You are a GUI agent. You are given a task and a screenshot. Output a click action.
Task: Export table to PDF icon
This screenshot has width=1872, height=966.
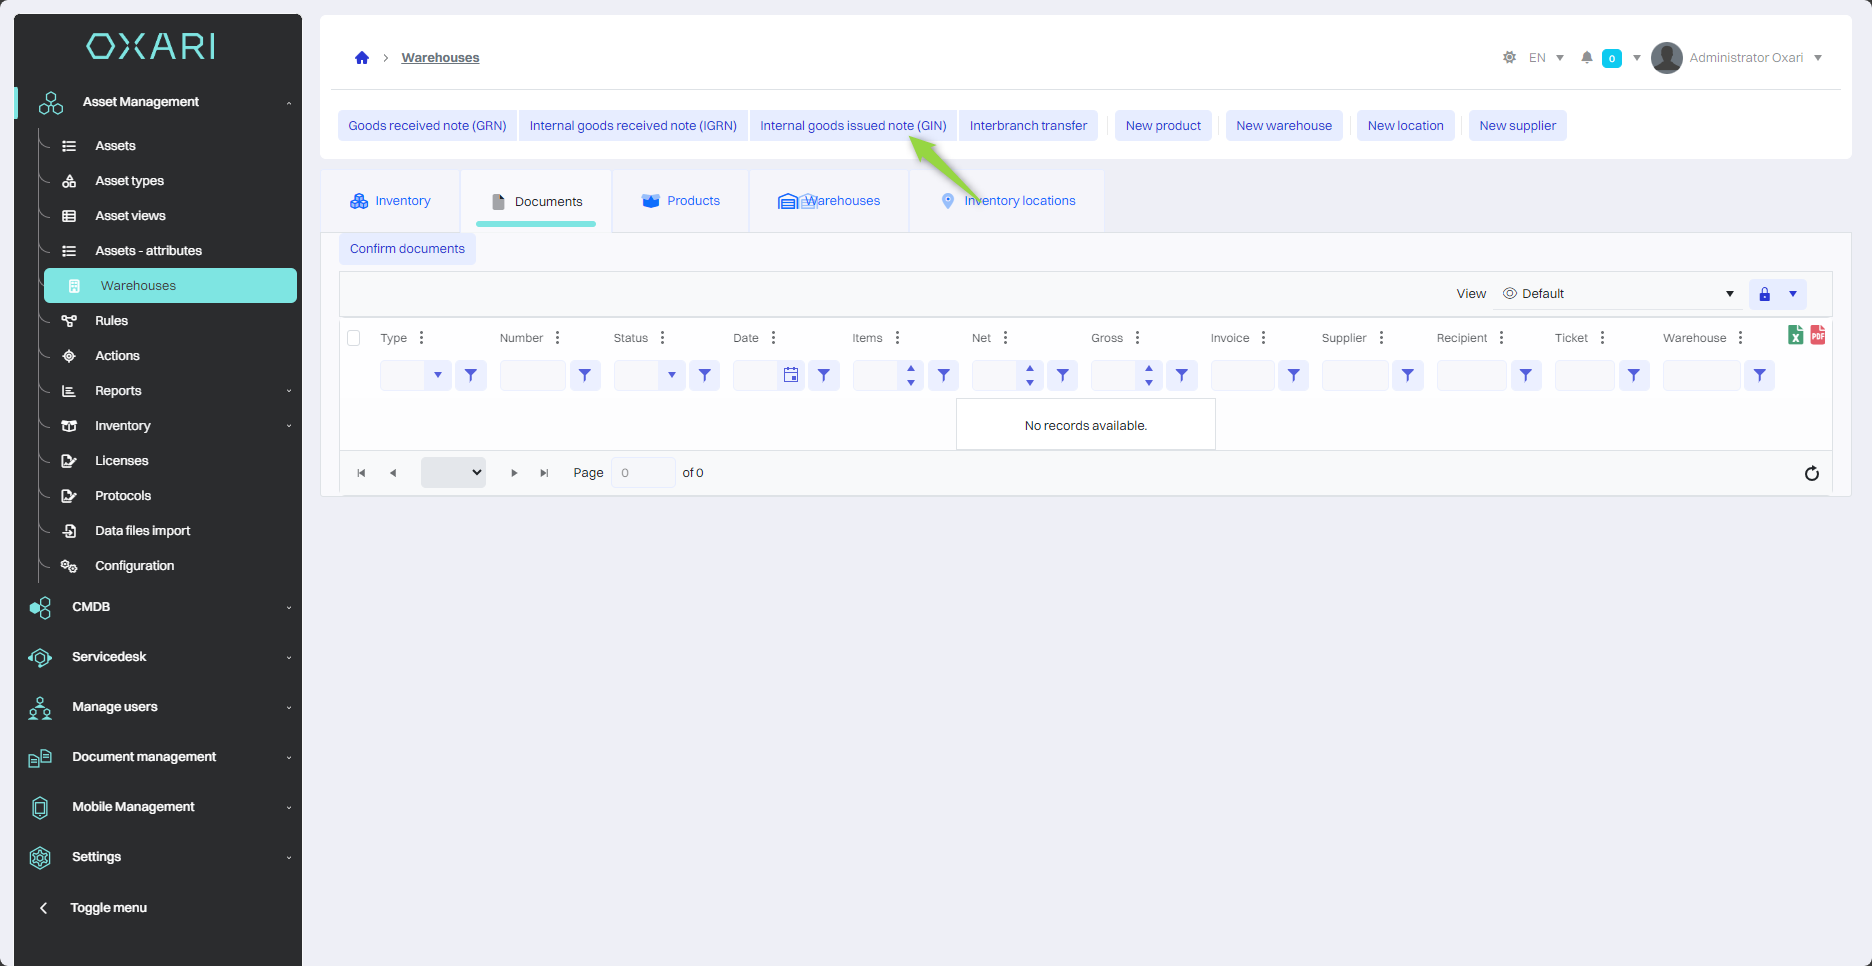pyautogui.click(x=1817, y=336)
